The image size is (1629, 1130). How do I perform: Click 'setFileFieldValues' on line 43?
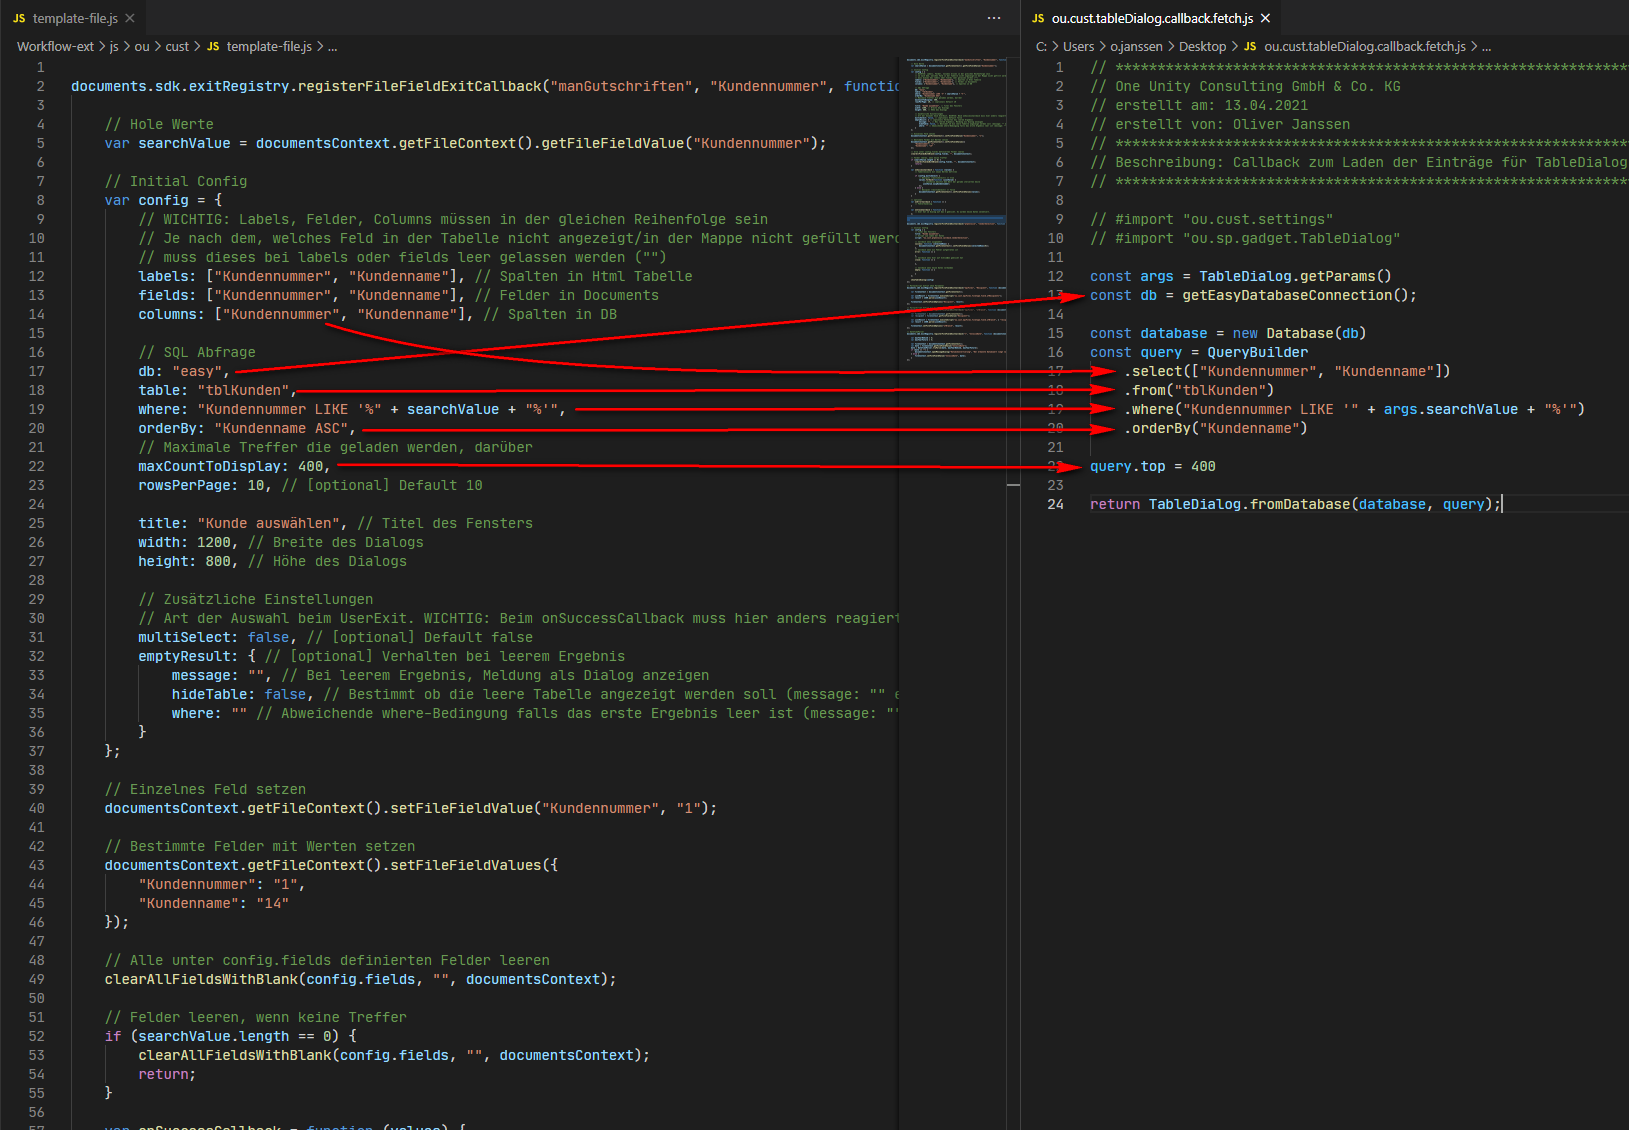point(465,865)
